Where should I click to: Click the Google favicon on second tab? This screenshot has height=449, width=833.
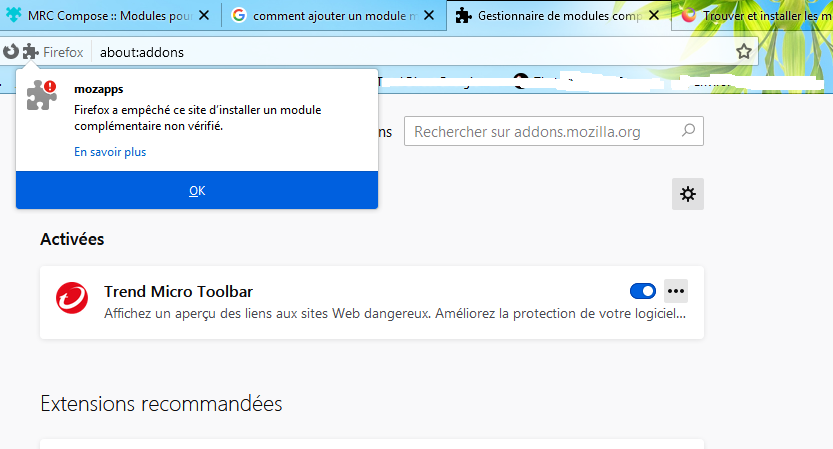pos(239,15)
